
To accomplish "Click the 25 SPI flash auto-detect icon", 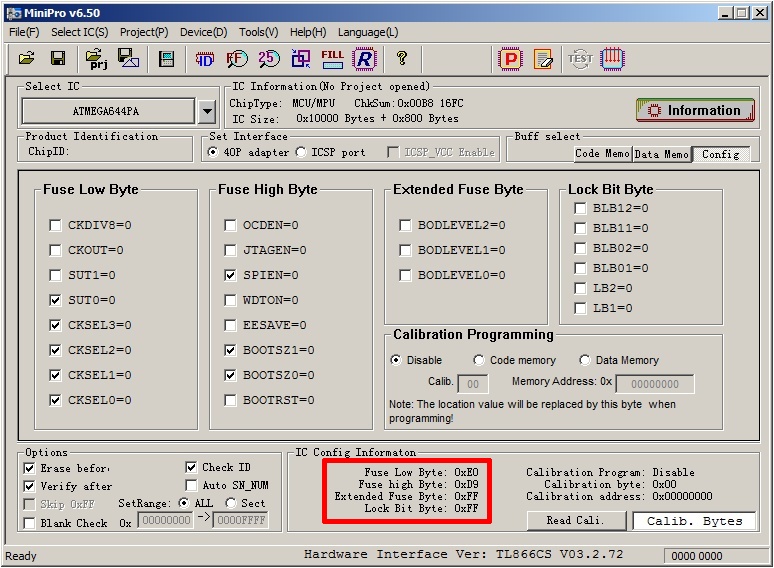I will tap(269, 59).
